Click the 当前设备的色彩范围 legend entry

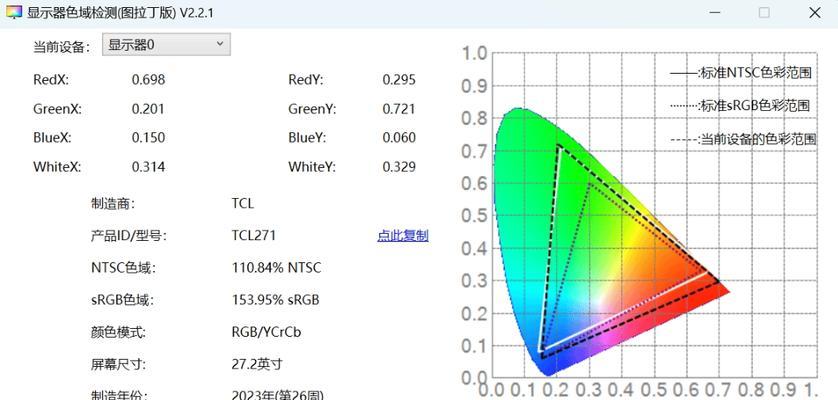click(x=743, y=140)
